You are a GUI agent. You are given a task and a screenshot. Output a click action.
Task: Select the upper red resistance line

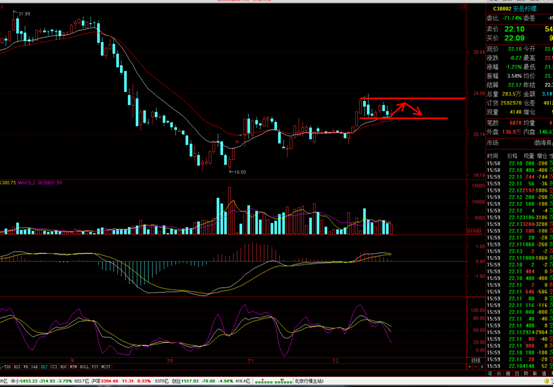pyautogui.click(x=413, y=98)
